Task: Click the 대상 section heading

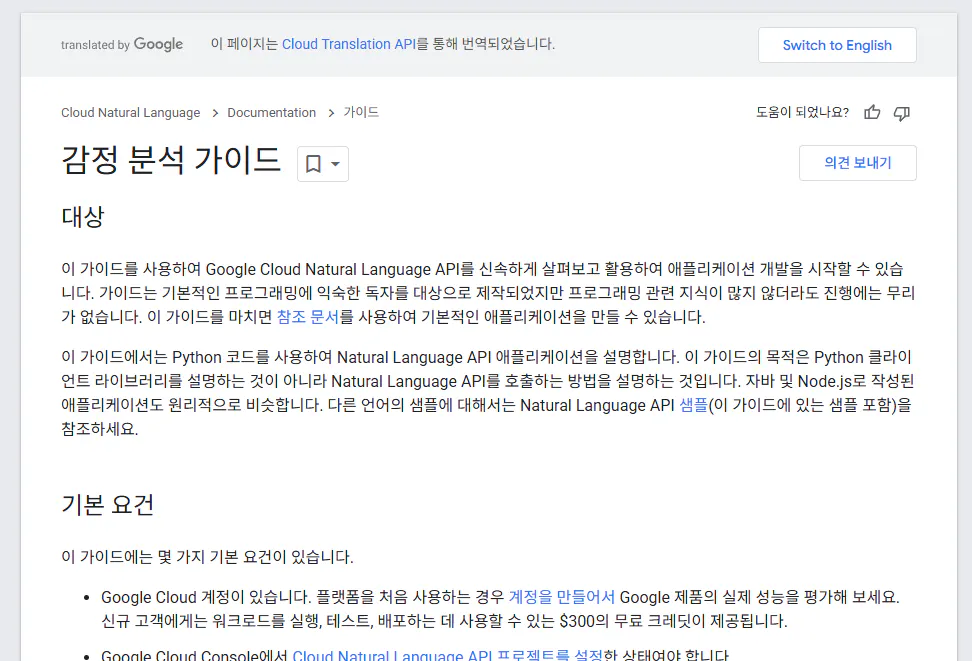Action: point(82,217)
